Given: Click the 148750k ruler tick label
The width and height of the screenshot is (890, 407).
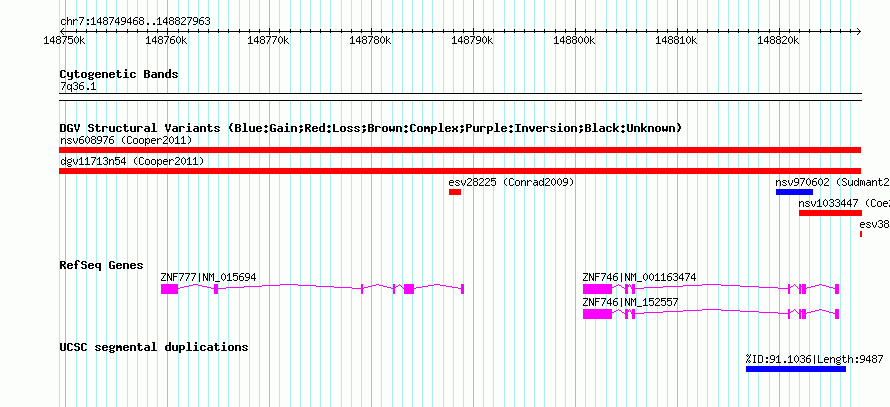Looking at the screenshot, I should (x=65, y=41).
